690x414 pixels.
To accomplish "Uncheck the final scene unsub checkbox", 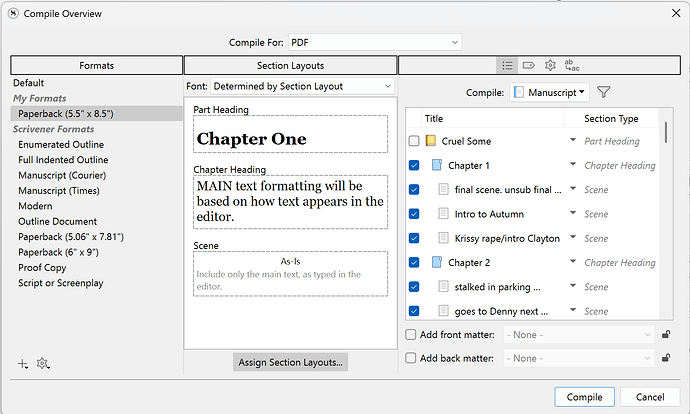I will (x=414, y=190).
